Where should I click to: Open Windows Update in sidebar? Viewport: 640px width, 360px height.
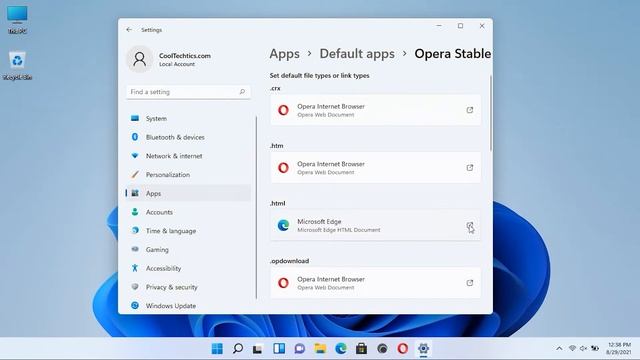pyautogui.click(x=188, y=306)
